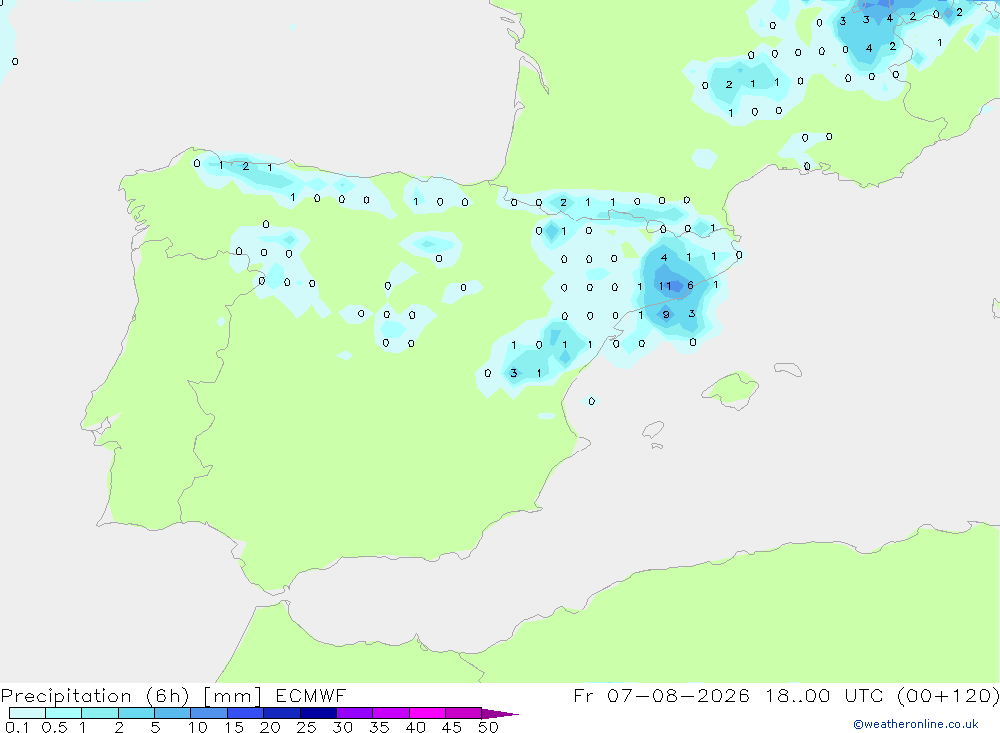Click the Menorca island outline

788,369
